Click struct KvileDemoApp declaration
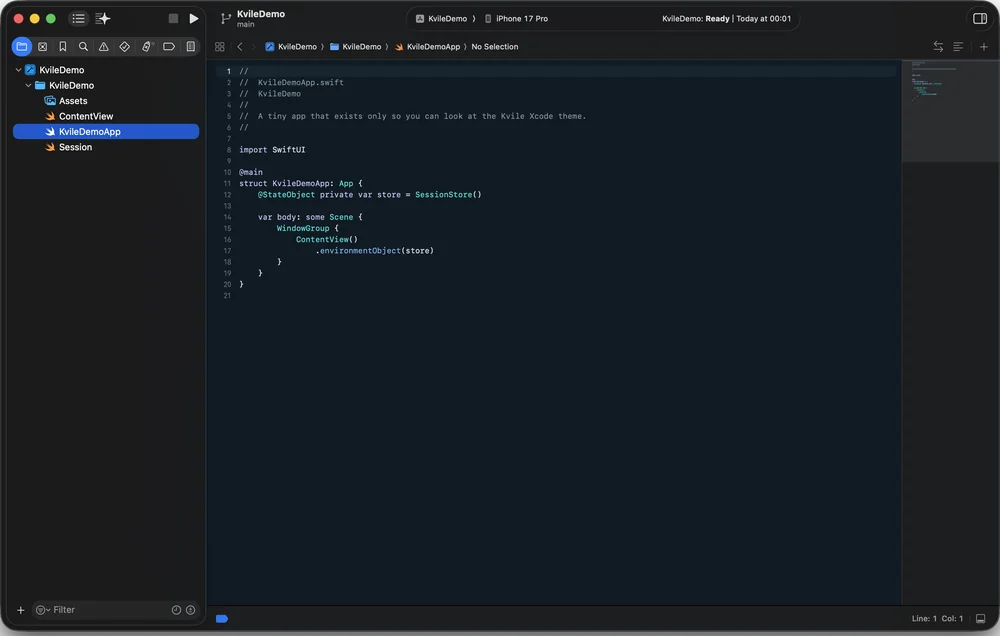Viewport: 1000px width, 636px height. click(300, 183)
